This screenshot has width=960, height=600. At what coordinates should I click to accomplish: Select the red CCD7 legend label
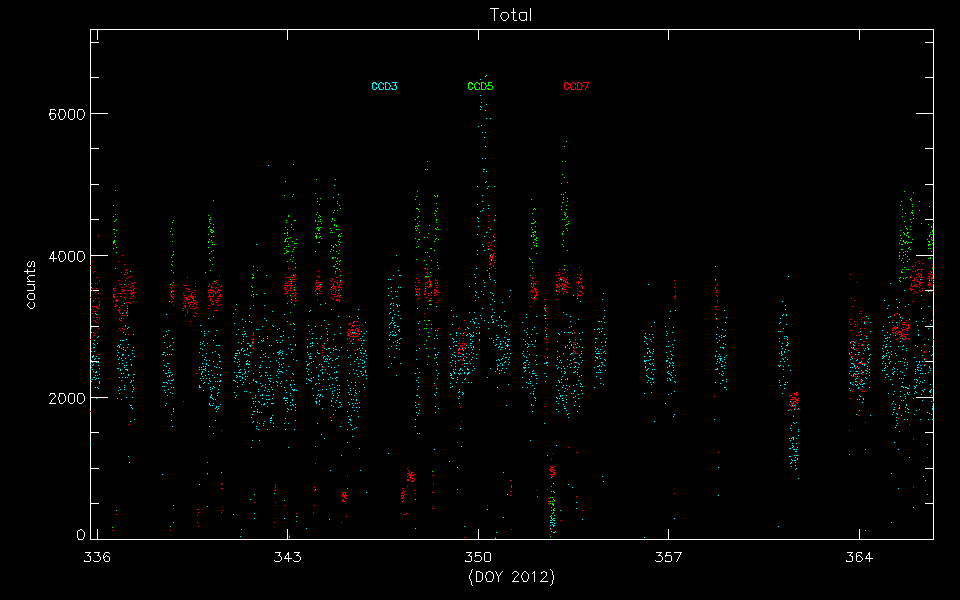pyautogui.click(x=576, y=87)
